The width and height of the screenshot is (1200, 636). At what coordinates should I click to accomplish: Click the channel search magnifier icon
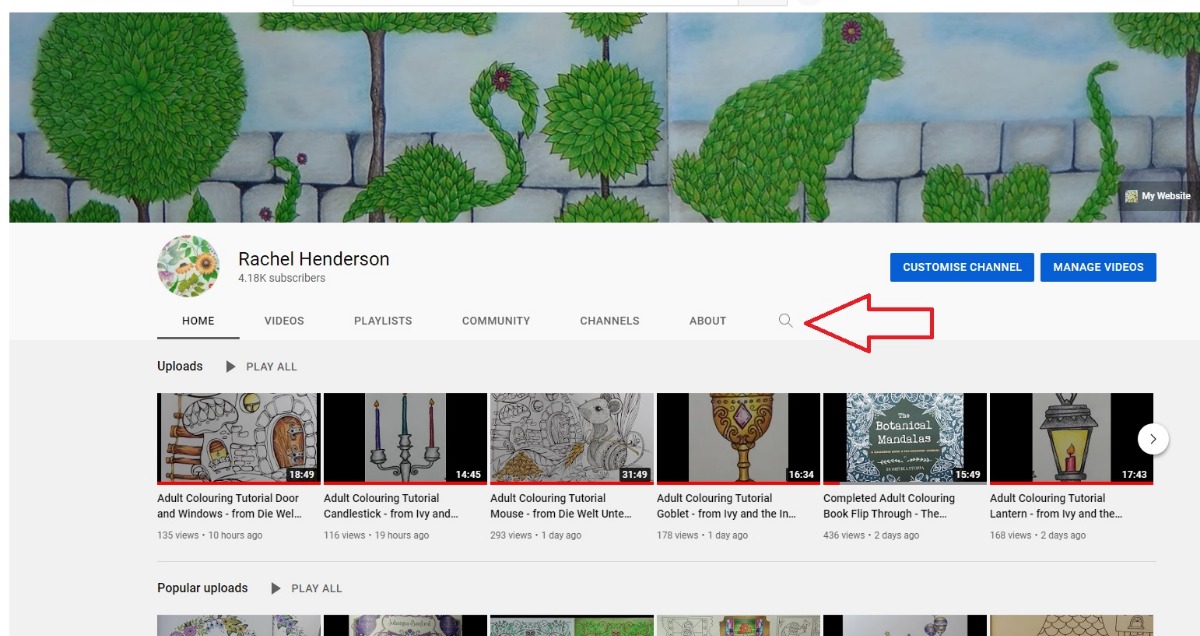point(786,321)
